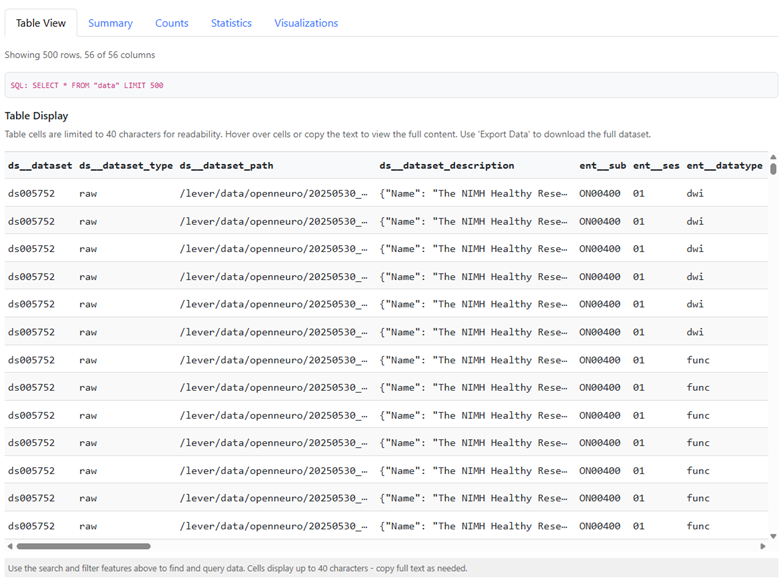Click the dataset path in the last row
783x584 pixels.
pyautogui.click(x=273, y=526)
